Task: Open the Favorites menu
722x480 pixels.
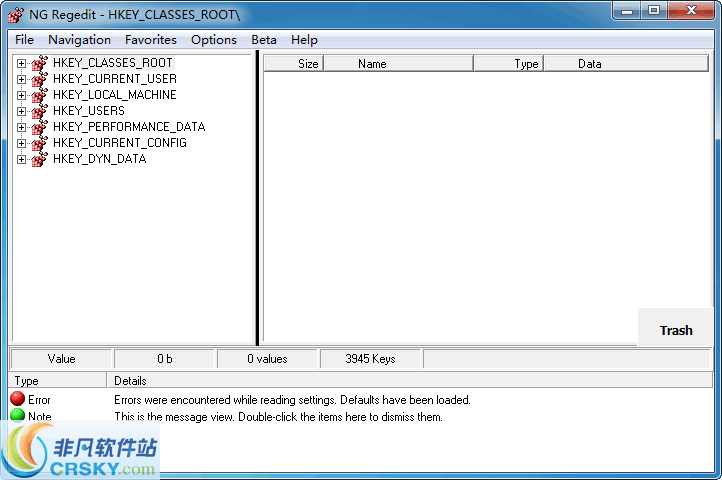Action: [x=151, y=40]
